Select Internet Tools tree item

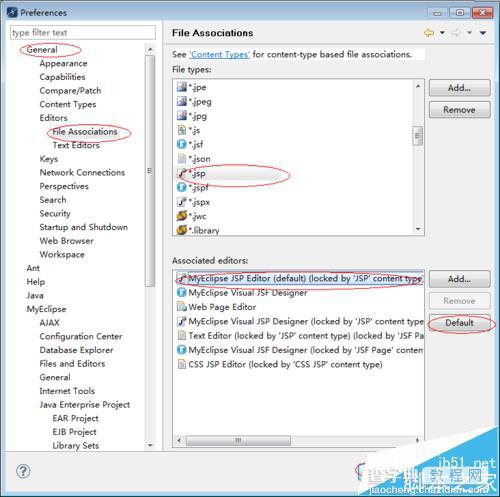[x=67, y=391]
